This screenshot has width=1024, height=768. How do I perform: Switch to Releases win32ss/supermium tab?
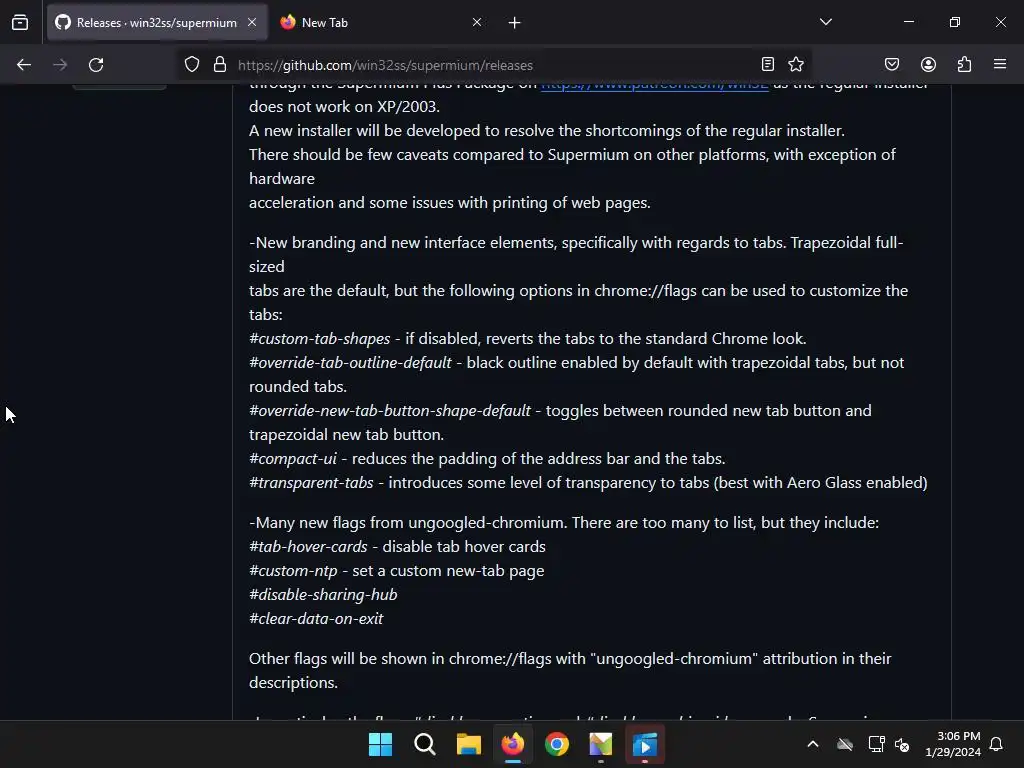157,22
